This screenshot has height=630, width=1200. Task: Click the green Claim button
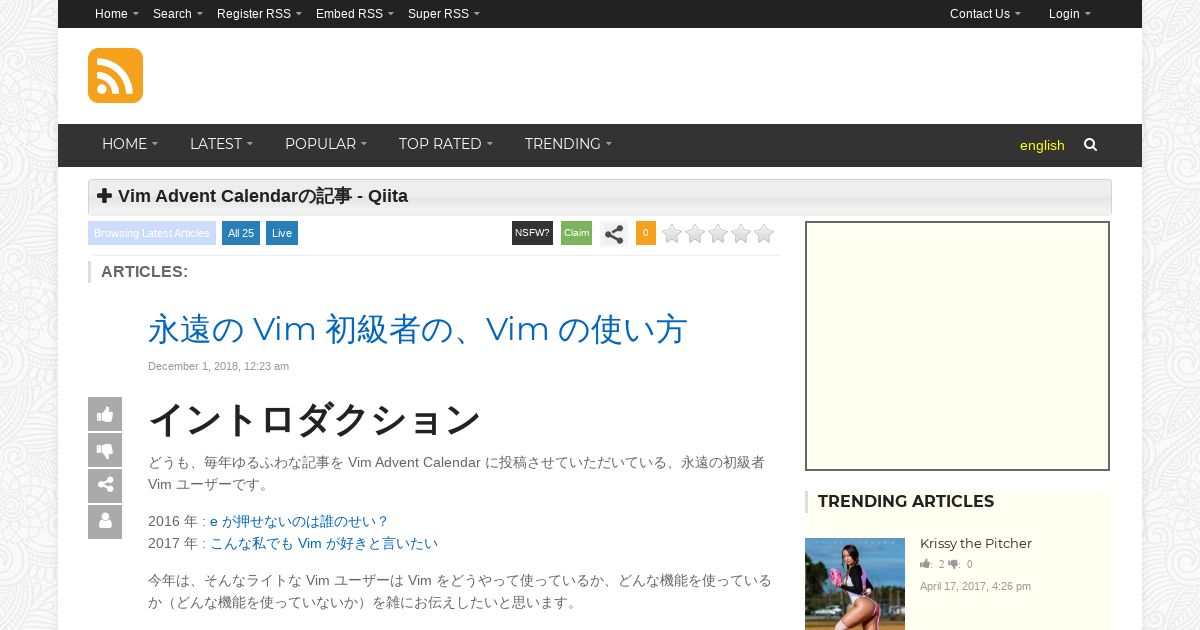[x=576, y=233]
